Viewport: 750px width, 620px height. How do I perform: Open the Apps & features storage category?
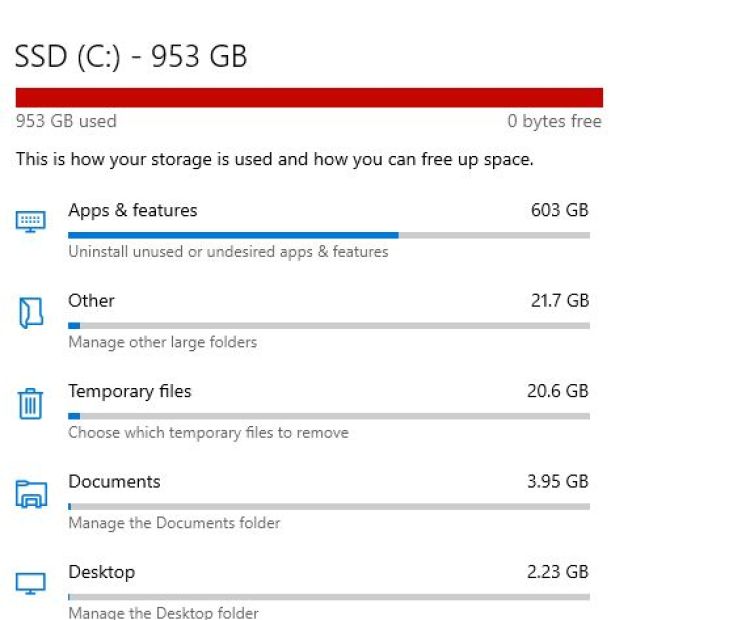click(x=133, y=211)
